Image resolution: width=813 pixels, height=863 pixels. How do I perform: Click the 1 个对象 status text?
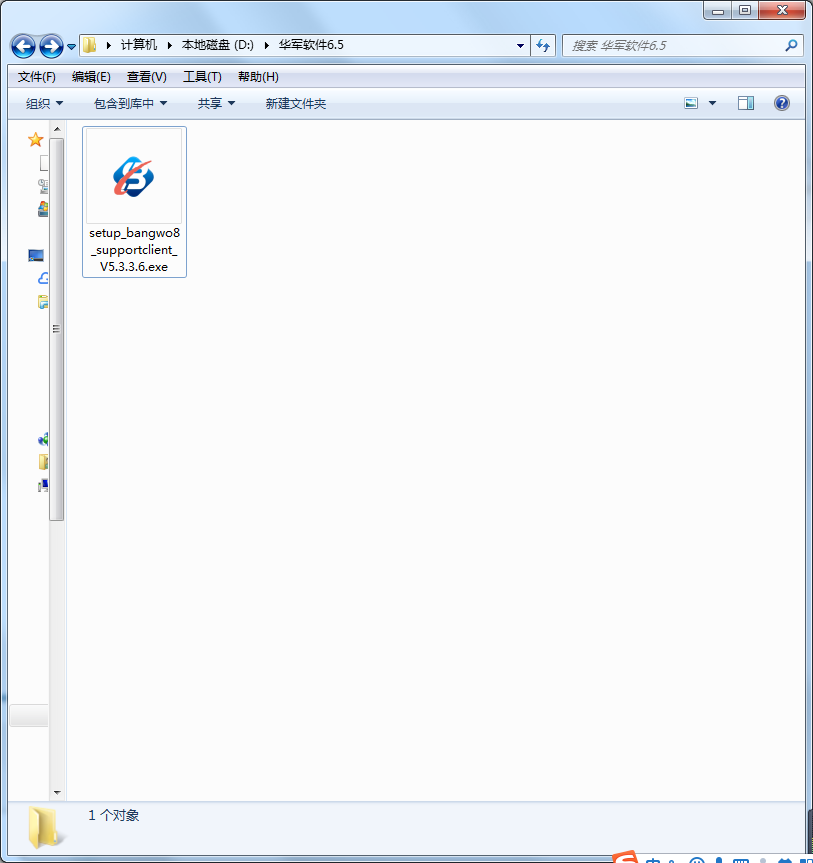tap(113, 815)
